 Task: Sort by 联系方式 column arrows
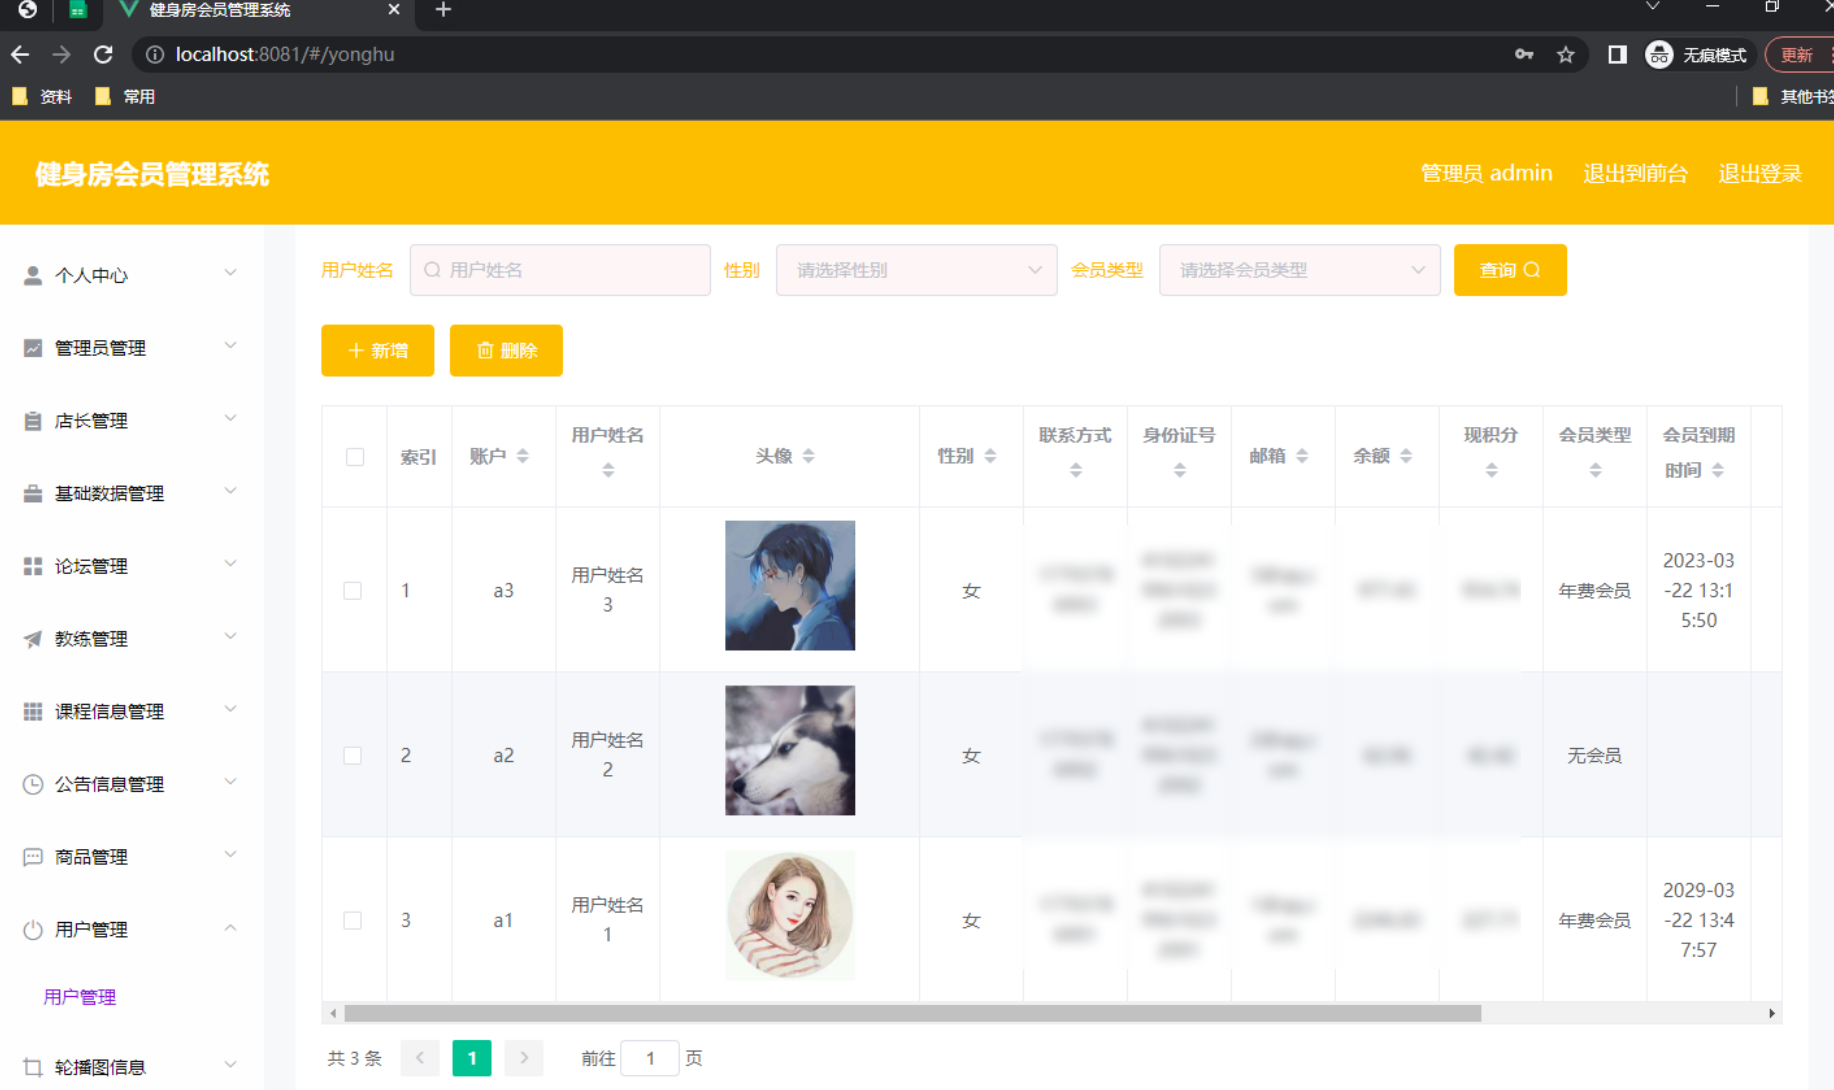tap(1076, 470)
